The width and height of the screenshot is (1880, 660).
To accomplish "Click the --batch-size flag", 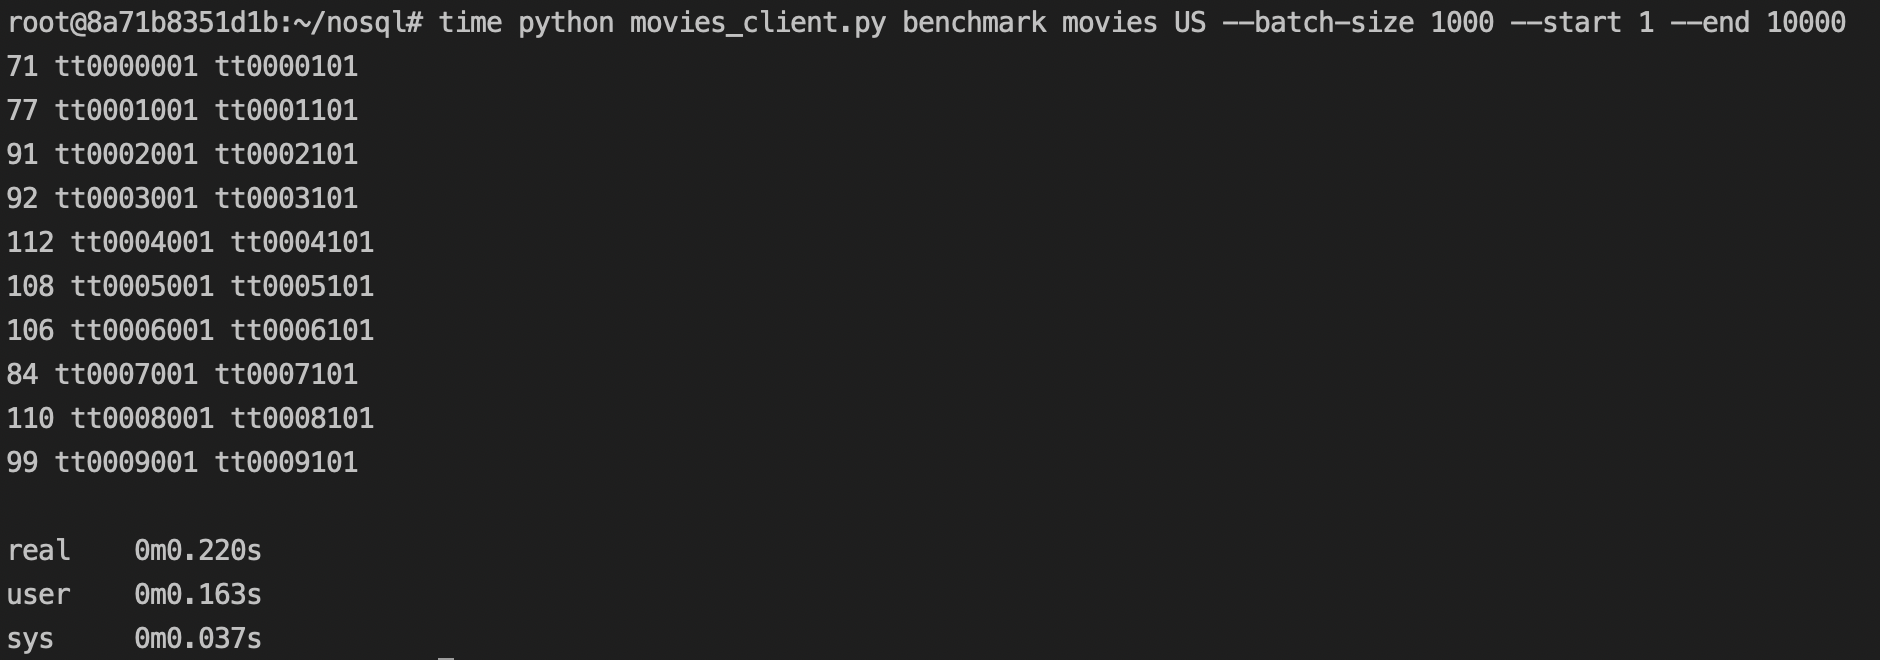I will pyautogui.click(x=1318, y=22).
